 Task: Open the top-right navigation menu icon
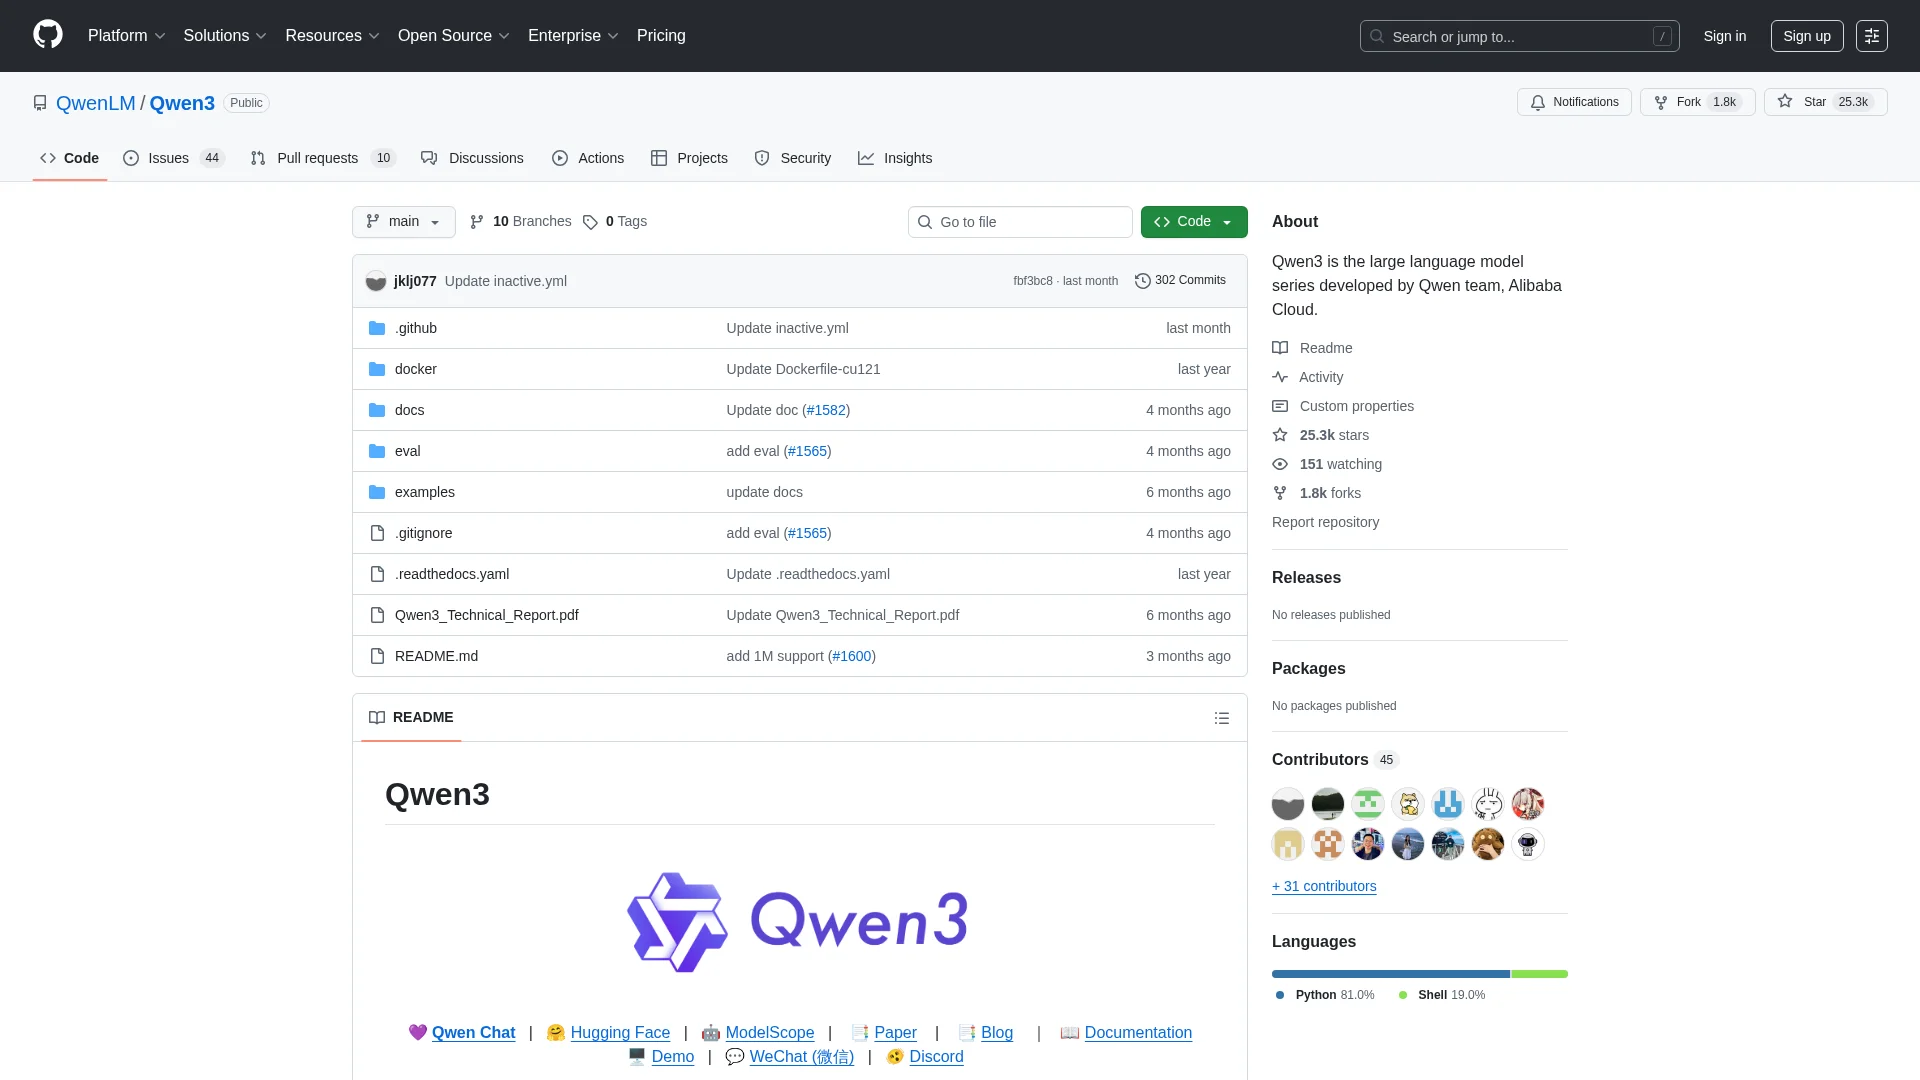pos(1871,36)
